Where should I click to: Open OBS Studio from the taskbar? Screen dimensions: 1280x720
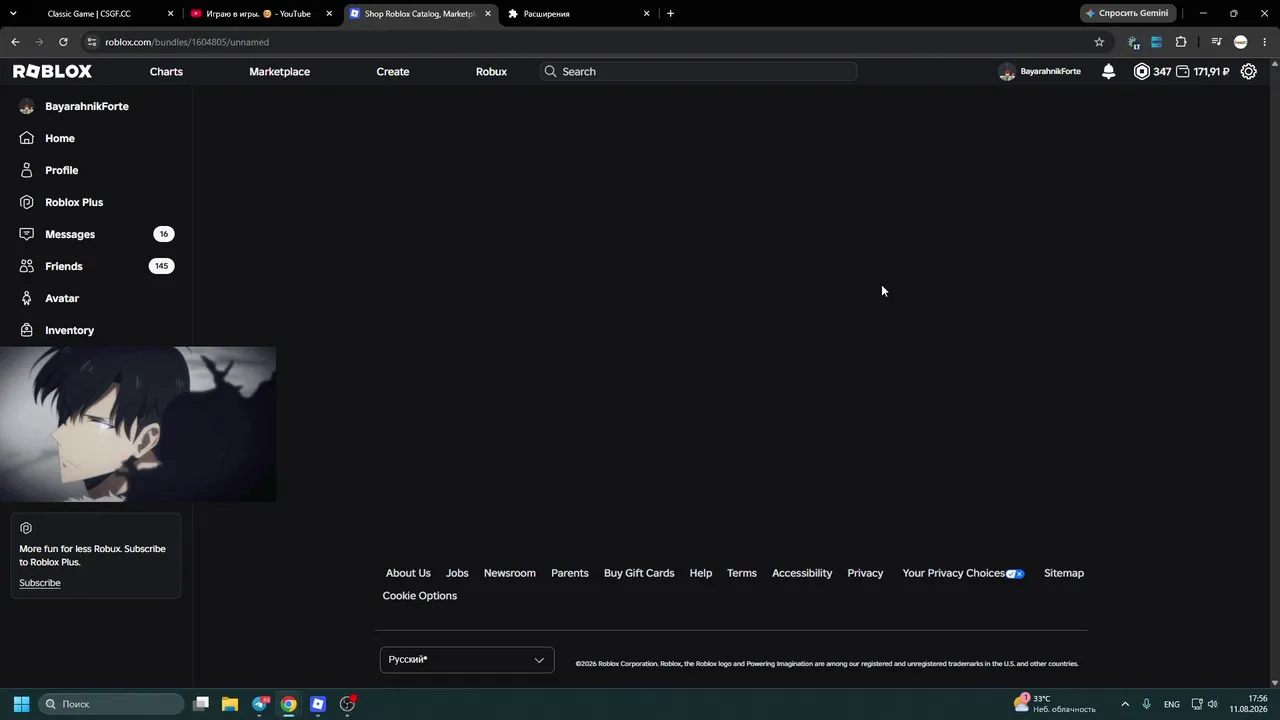[x=347, y=704]
